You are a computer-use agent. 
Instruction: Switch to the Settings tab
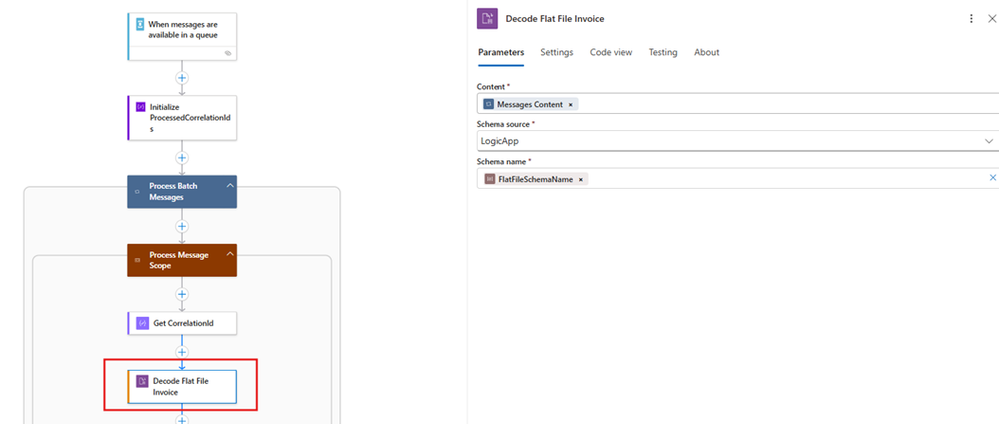pyautogui.click(x=557, y=52)
